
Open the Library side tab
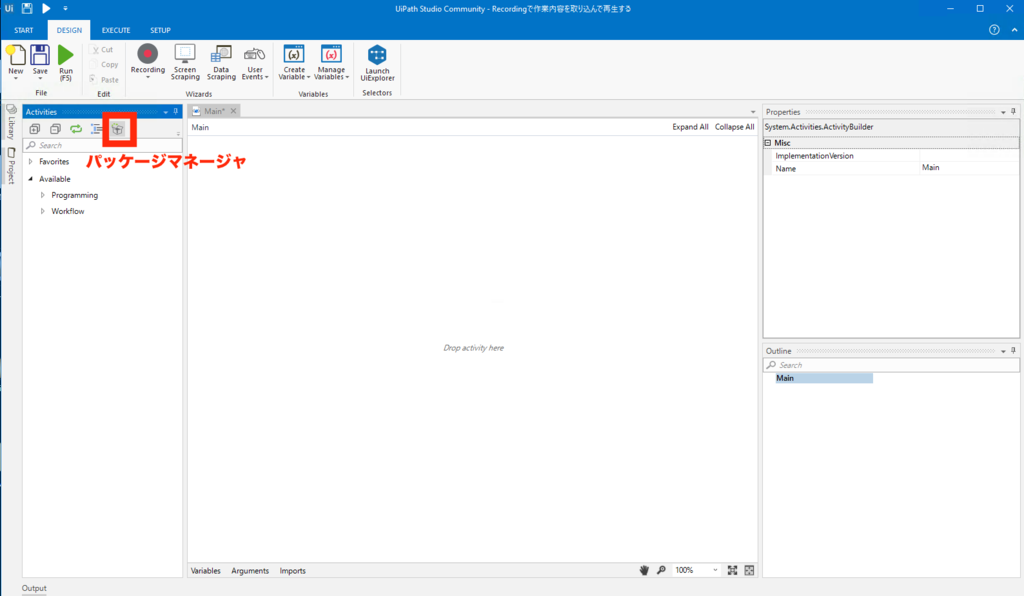click(x=11, y=122)
